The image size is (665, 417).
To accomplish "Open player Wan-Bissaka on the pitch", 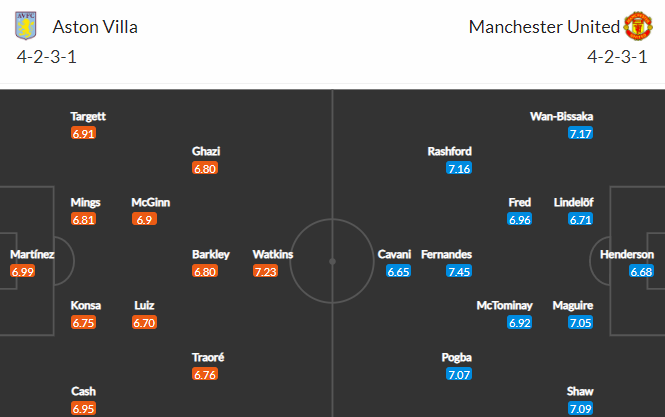I will pos(562,116).
